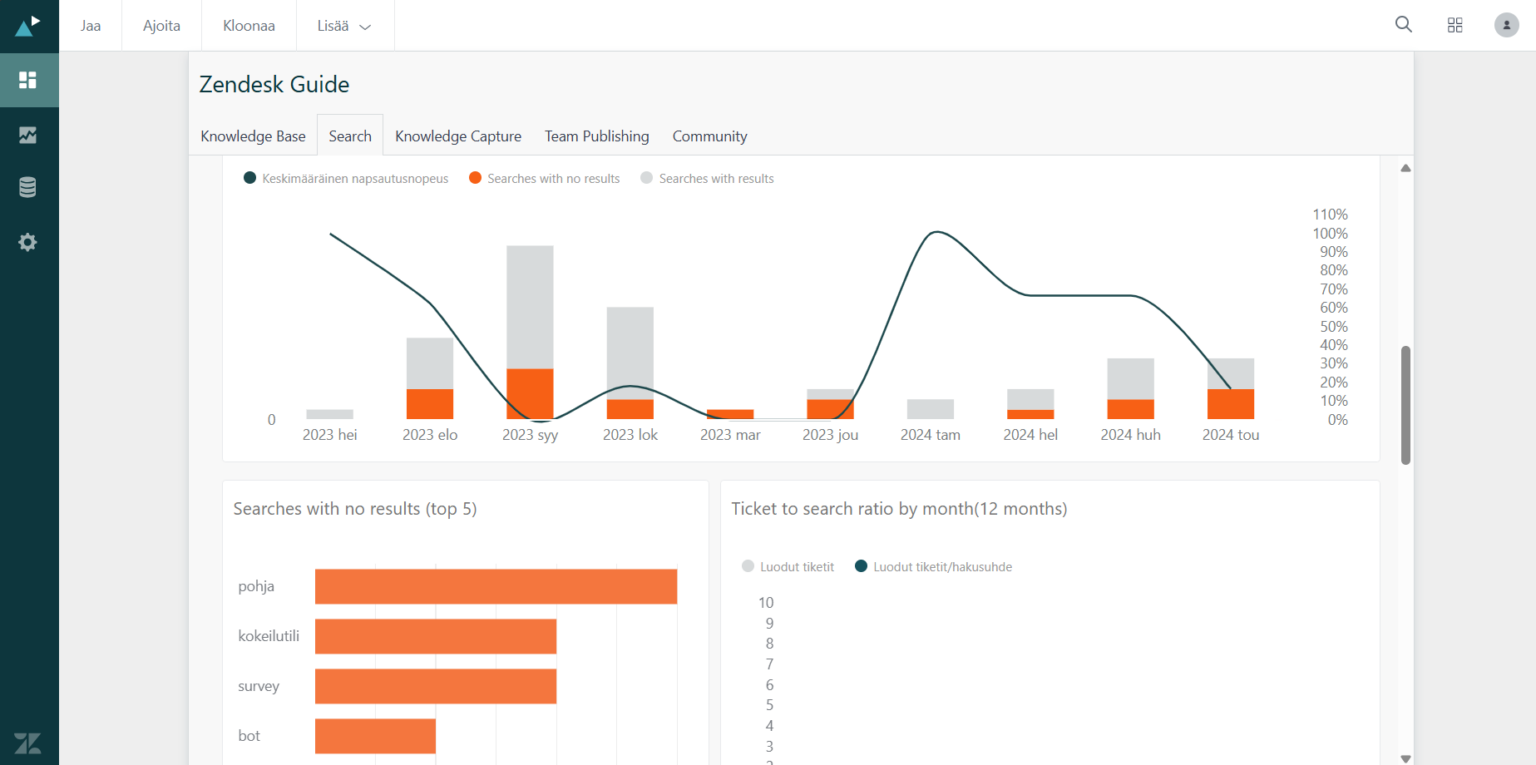Click the gray 2023 hei bar

pos(330,414)
